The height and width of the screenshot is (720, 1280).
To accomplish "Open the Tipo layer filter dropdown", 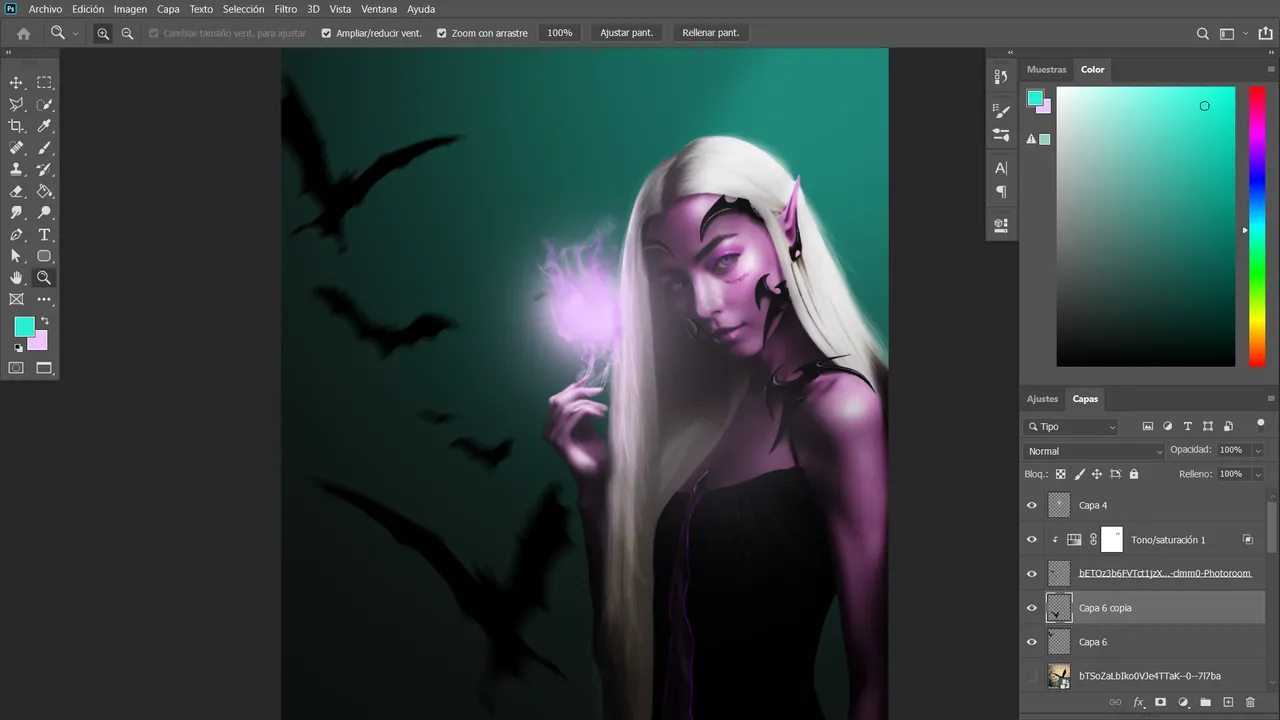I will click(1071, 427).
